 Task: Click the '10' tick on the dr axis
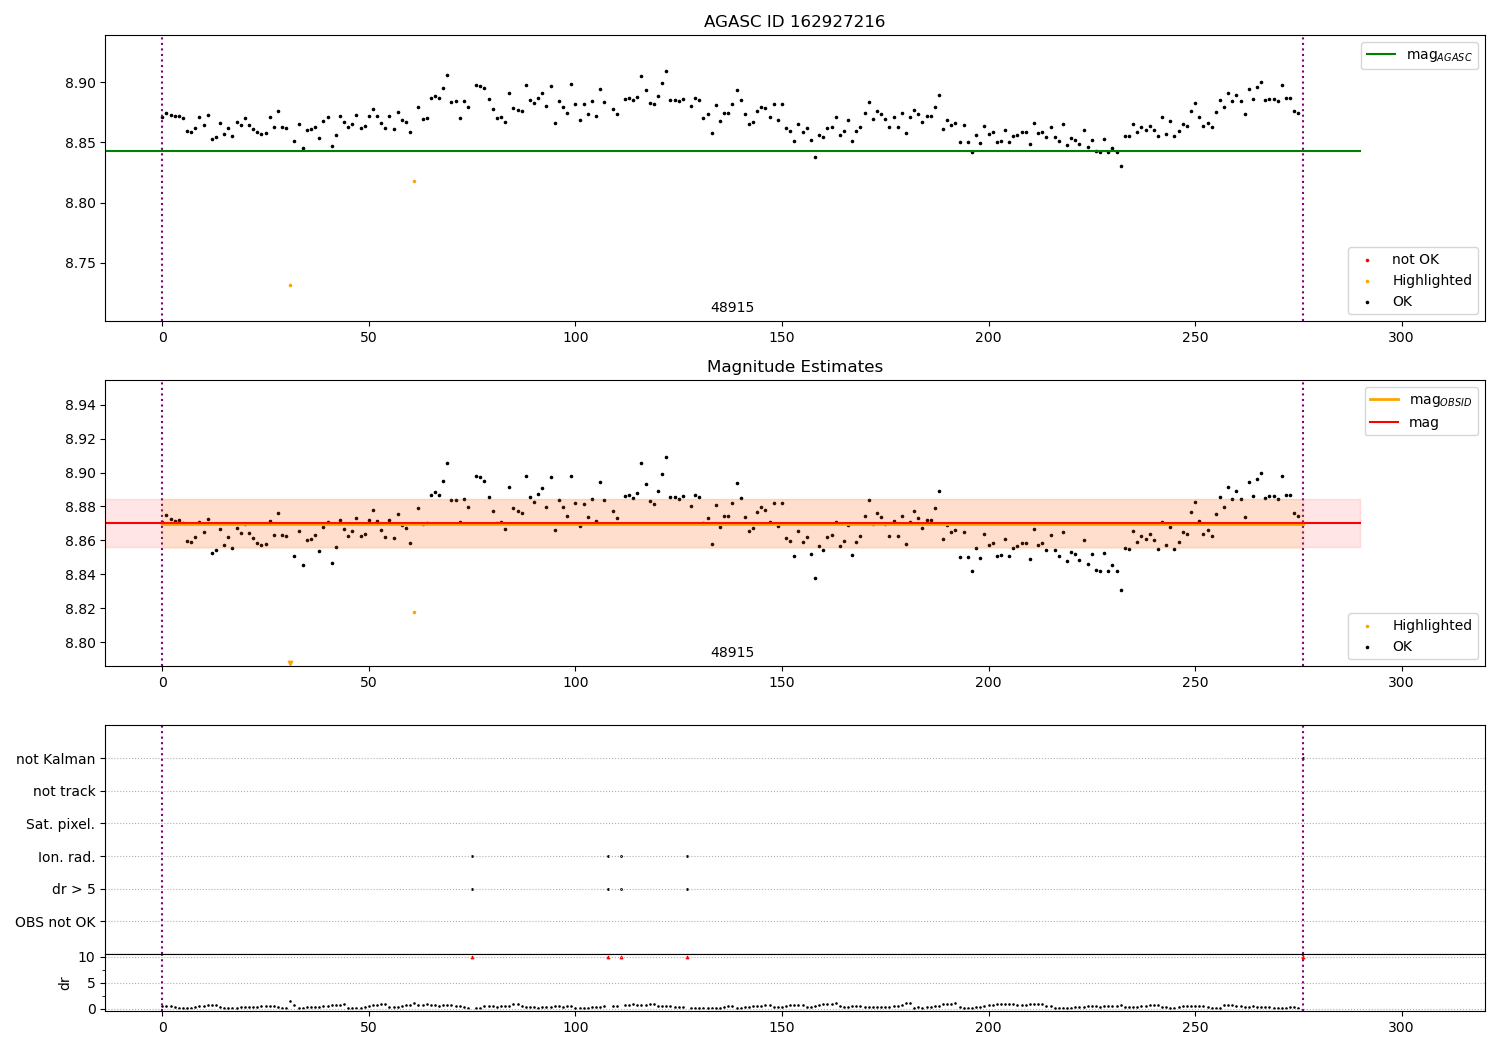pyautogui.click(x=87, y=958)
